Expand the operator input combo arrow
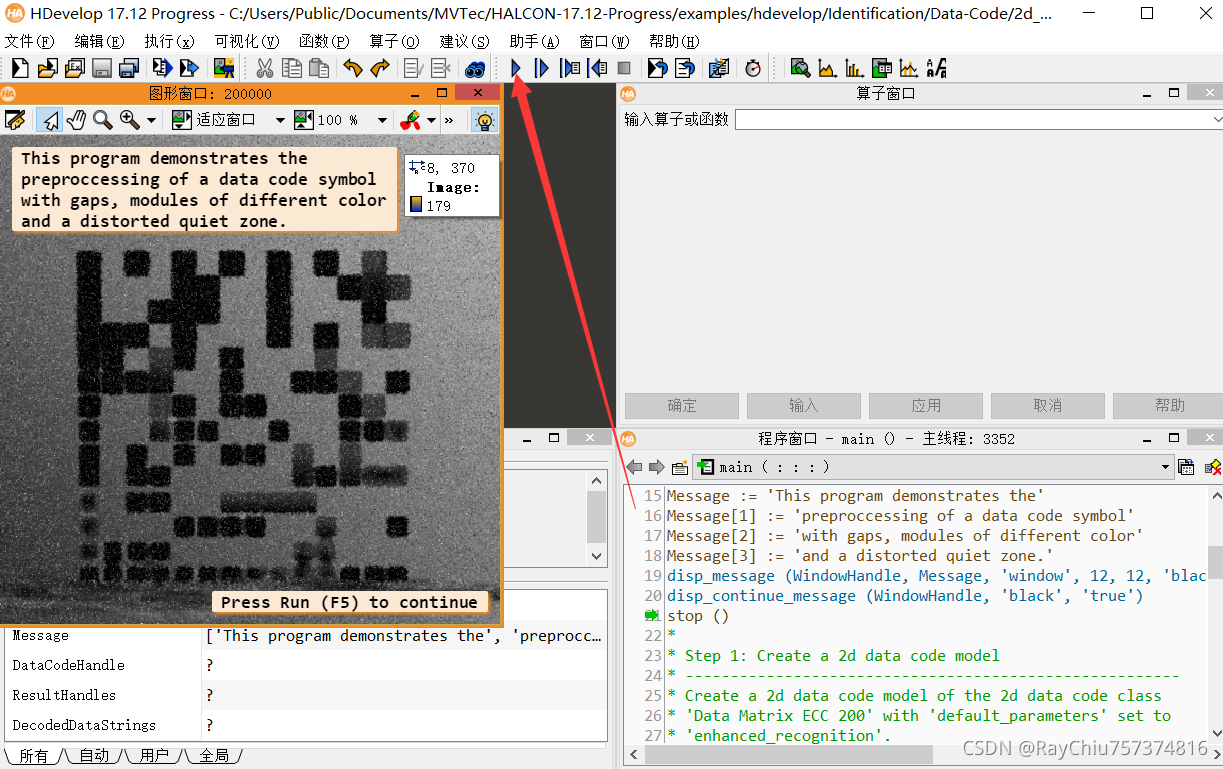This screenshot has width=1223, height=769. click(1216, 119)
